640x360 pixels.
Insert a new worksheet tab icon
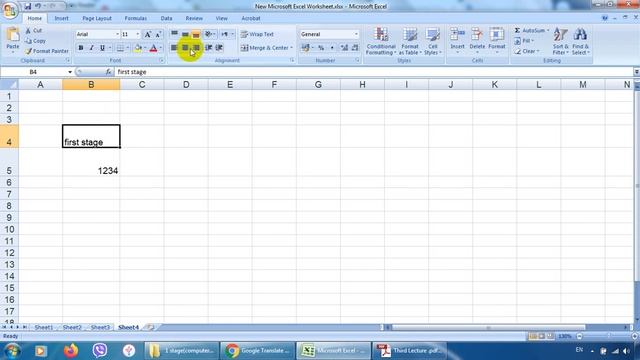point(150,327)
